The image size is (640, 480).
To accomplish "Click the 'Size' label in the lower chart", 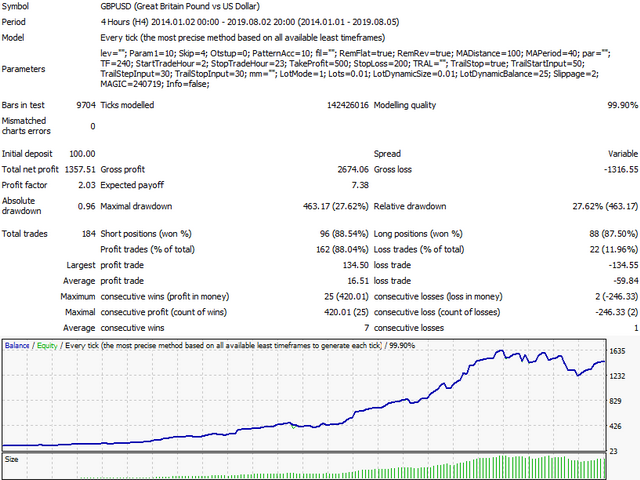I will click(11, 459).
